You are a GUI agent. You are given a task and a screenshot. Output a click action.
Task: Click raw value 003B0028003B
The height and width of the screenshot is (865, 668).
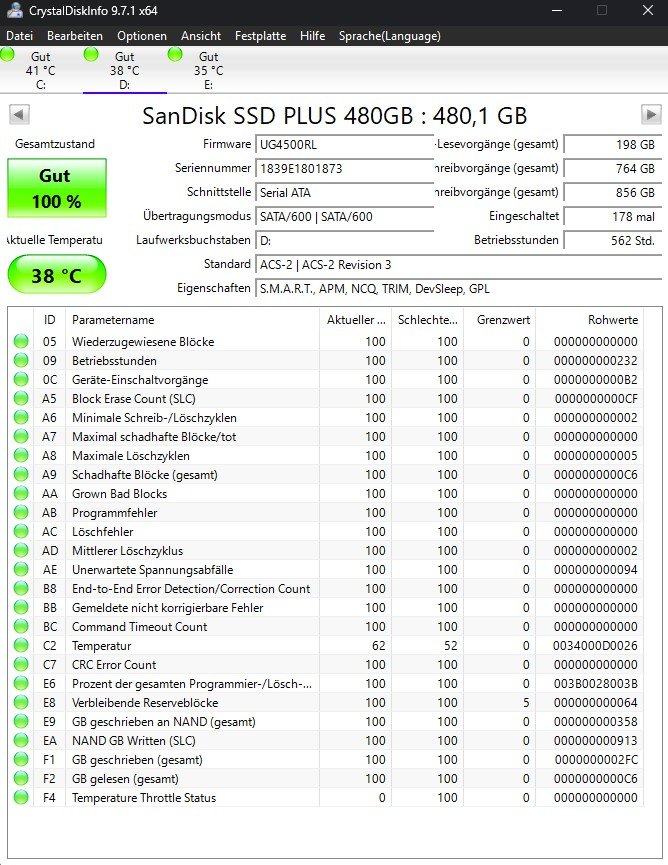pos(596,684)
